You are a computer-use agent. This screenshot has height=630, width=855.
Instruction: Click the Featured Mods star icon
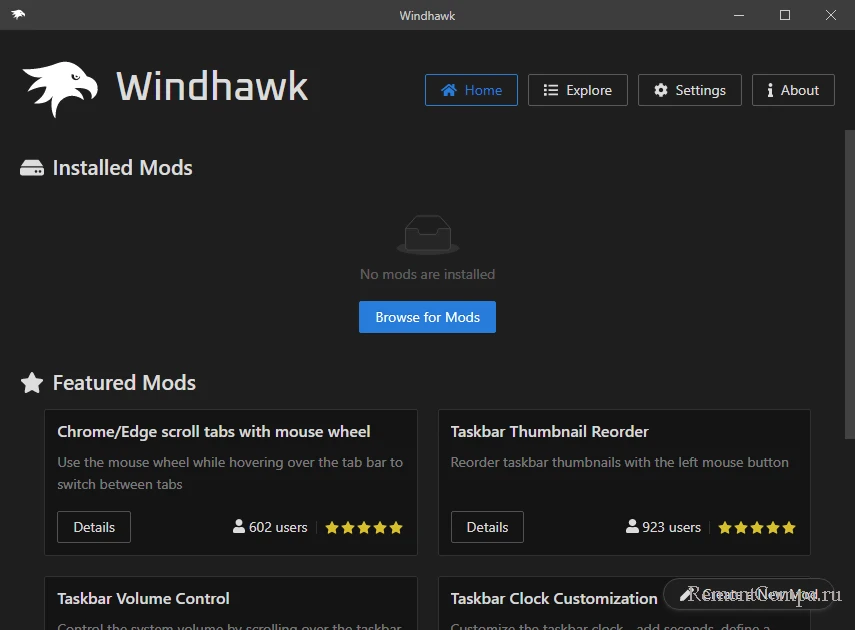click(32, 383)
